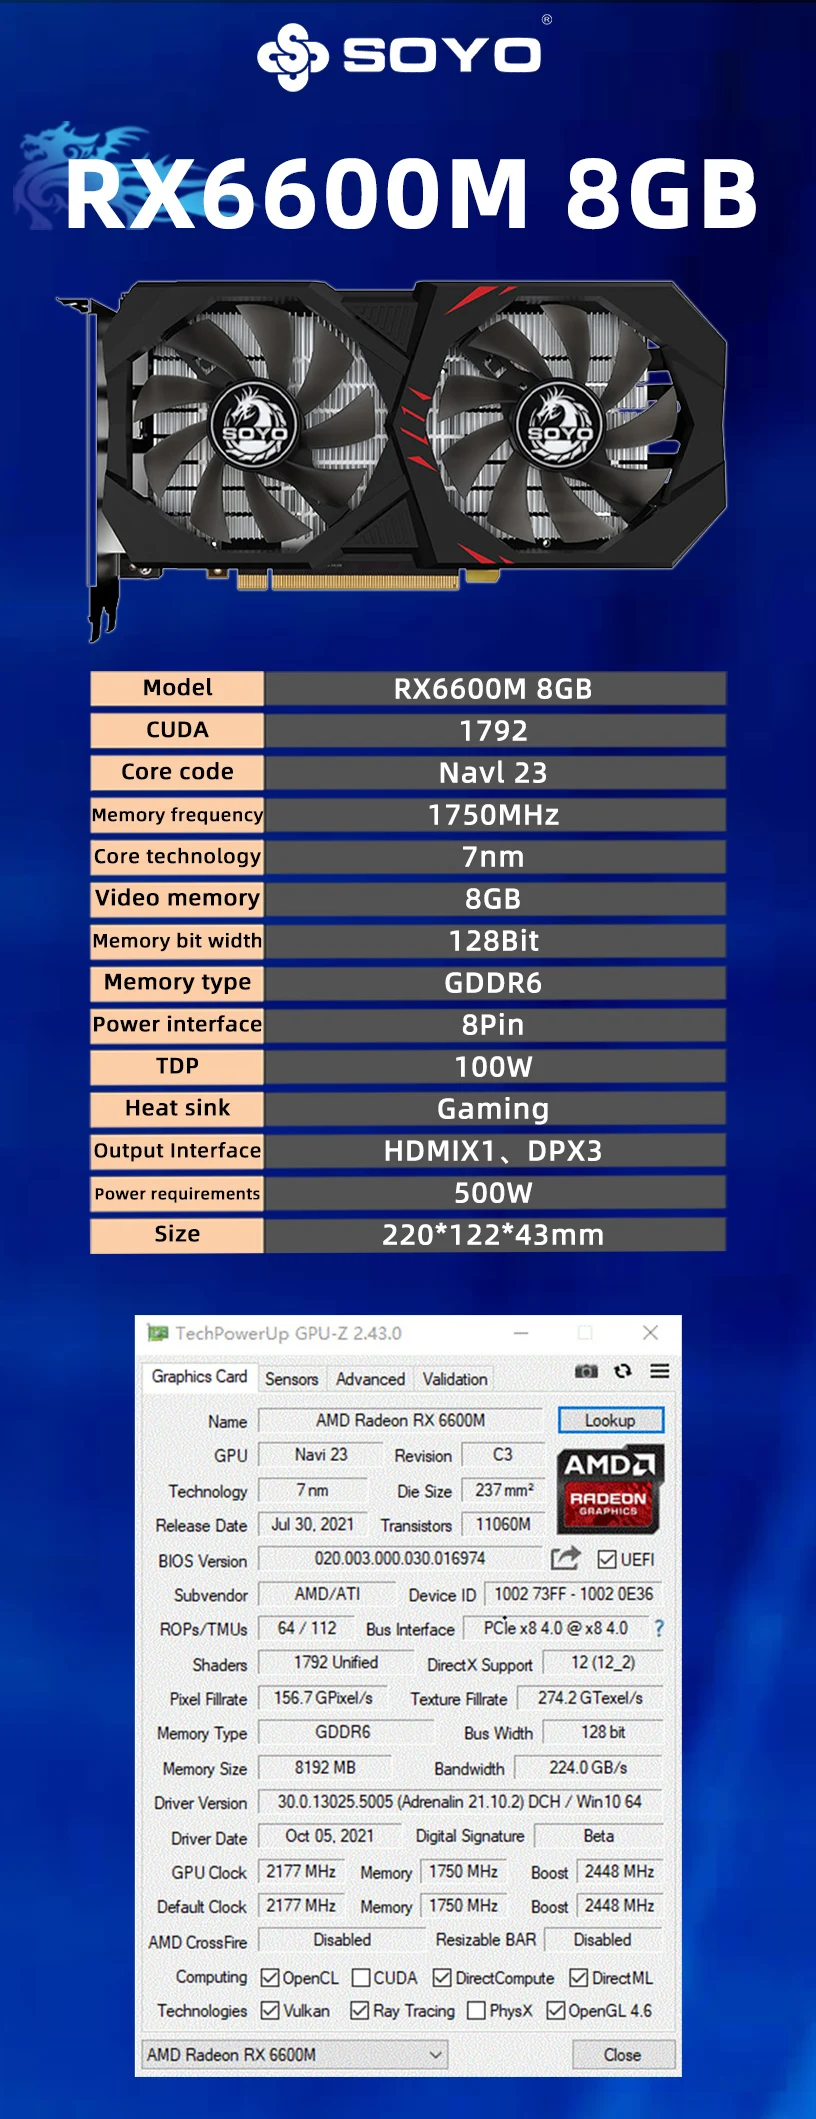Click the GPU-Z app icon in title bar

[158, 1333]
